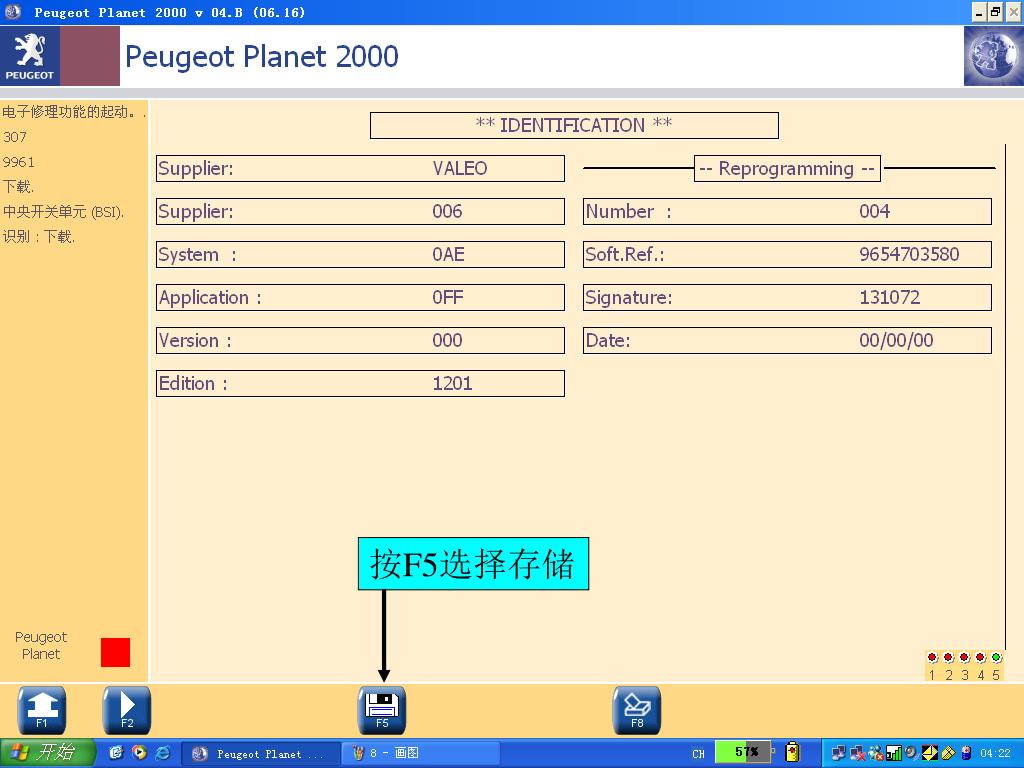
Task: Click the CH language bar indicator
Action: (698, 754)
